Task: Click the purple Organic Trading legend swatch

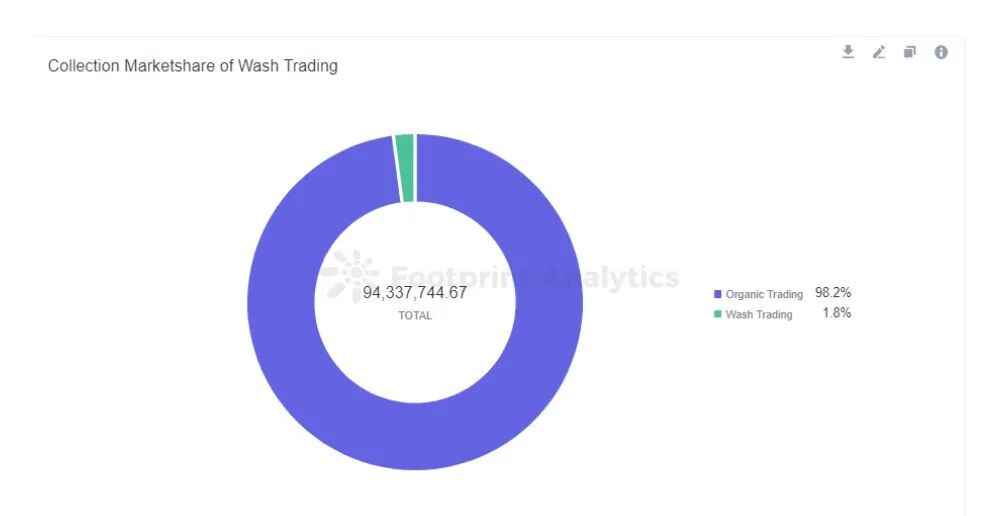Action: pos(717,294)
